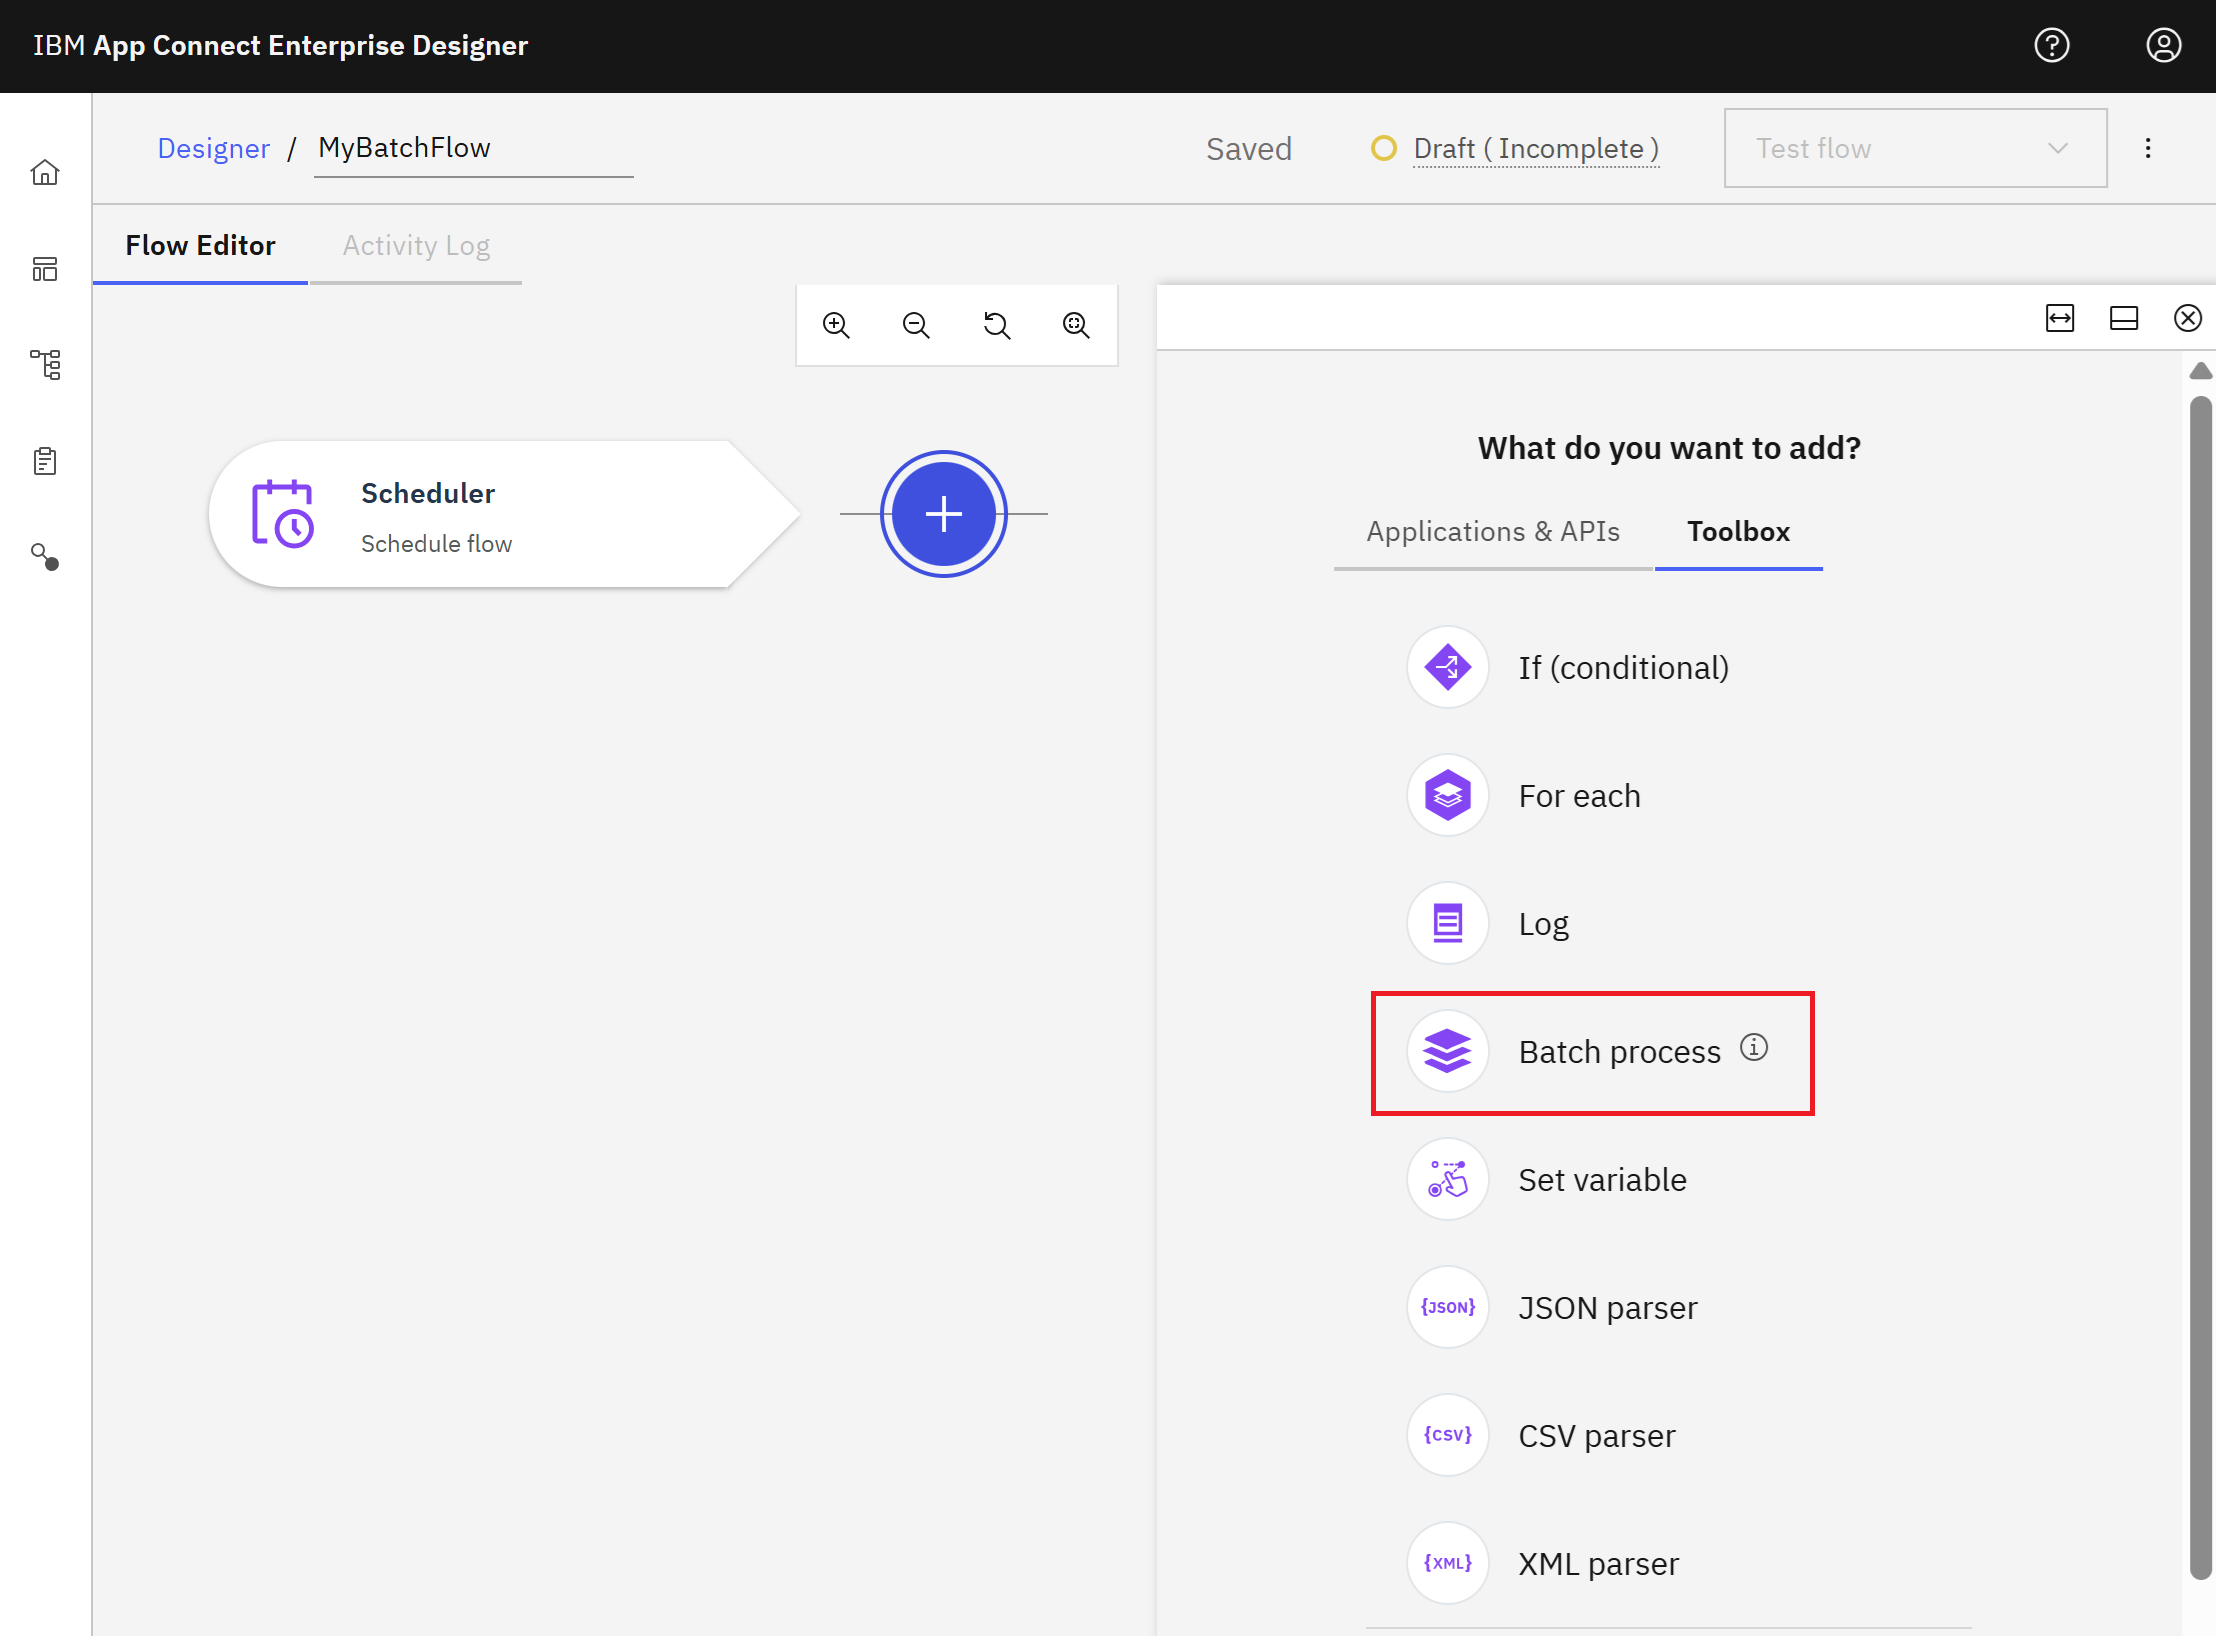Choose the Set variable label
This screenshot has height=1636, width=2216.
tap(1602, 1179)
